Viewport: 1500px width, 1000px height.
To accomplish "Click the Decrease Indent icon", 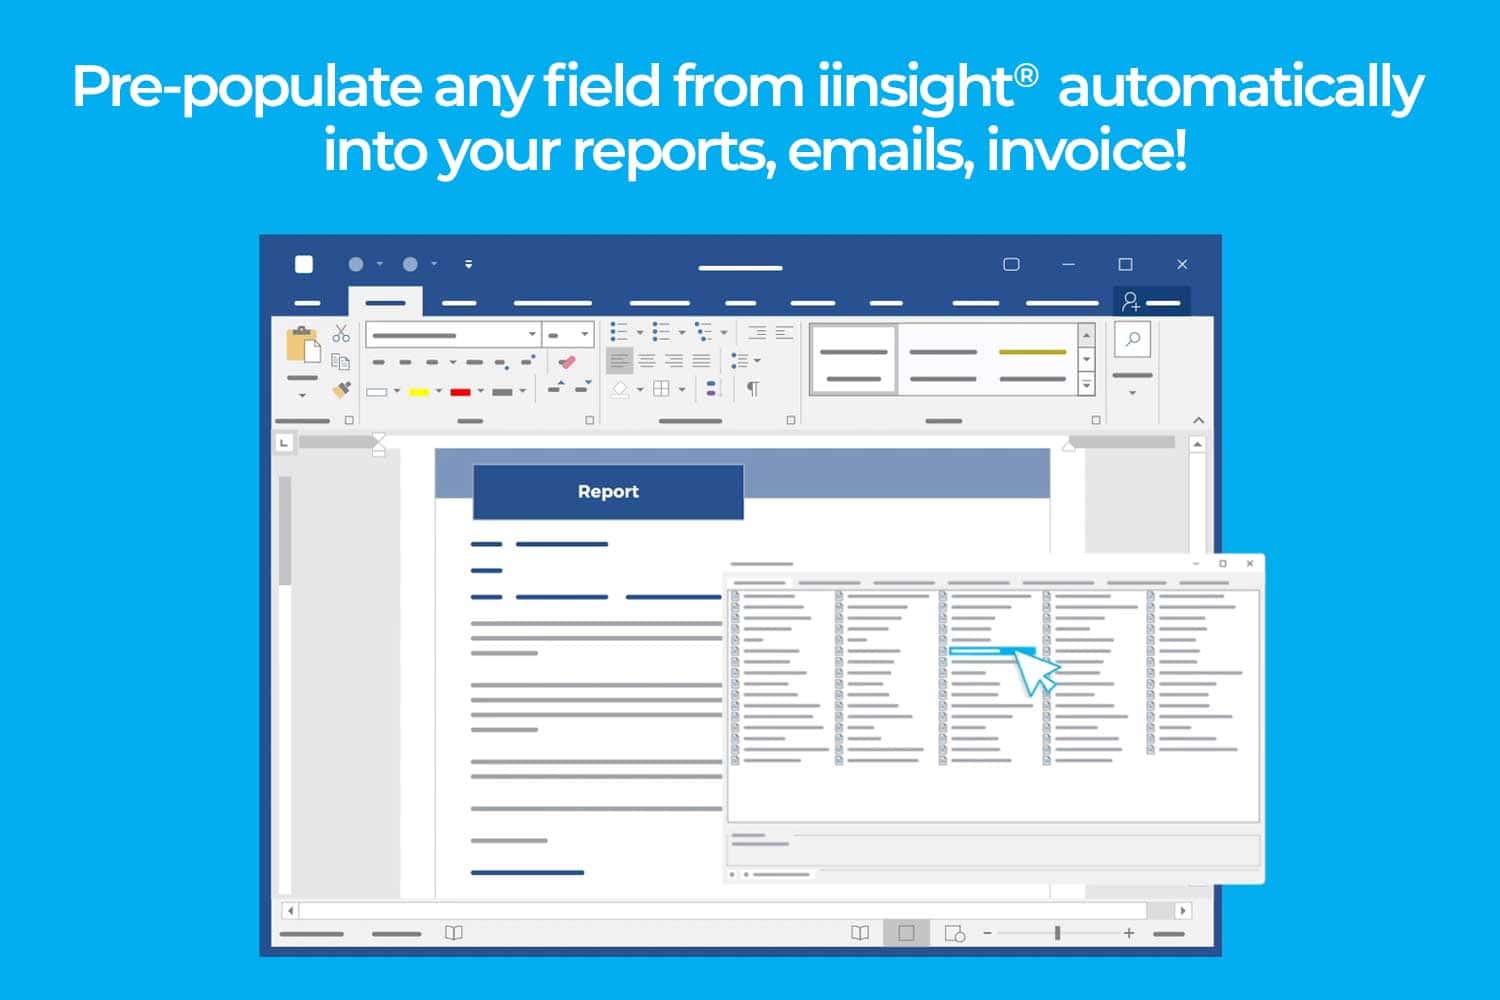I will (757, 332).
